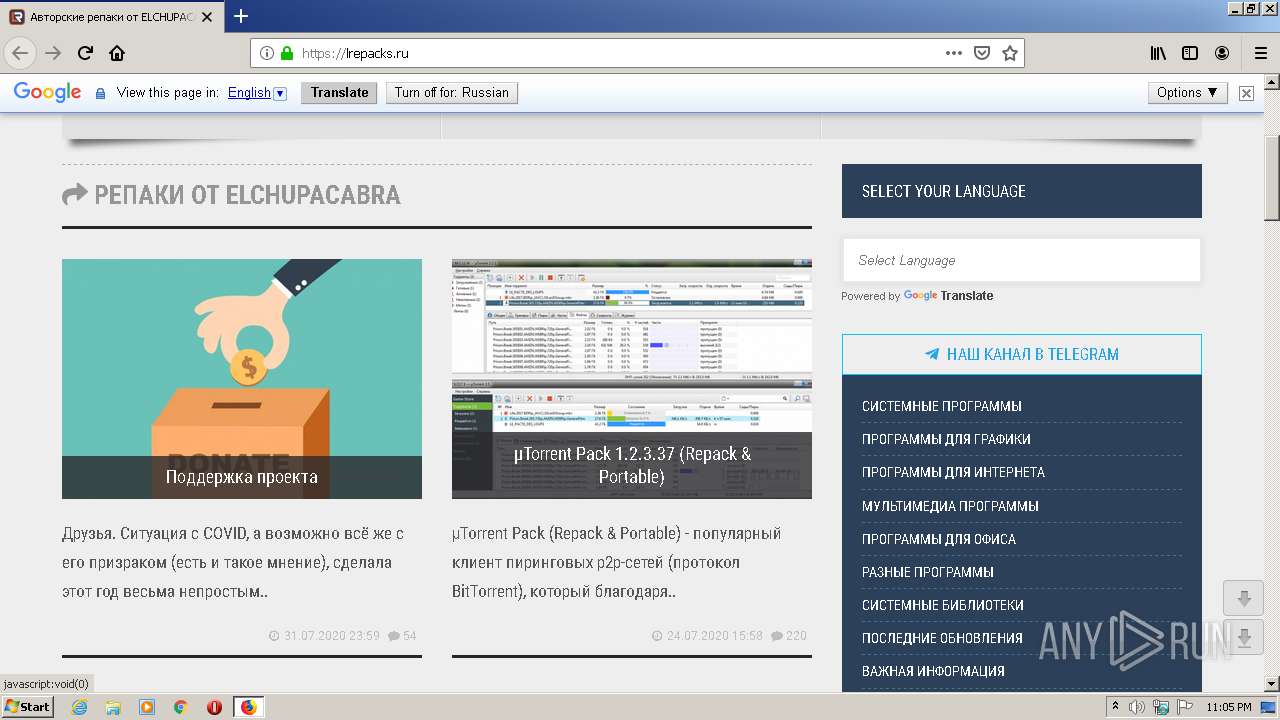Open Select Language dropdown in sidebar
This screenshot has height=720, width=1280.
[x=1021, y=260]
